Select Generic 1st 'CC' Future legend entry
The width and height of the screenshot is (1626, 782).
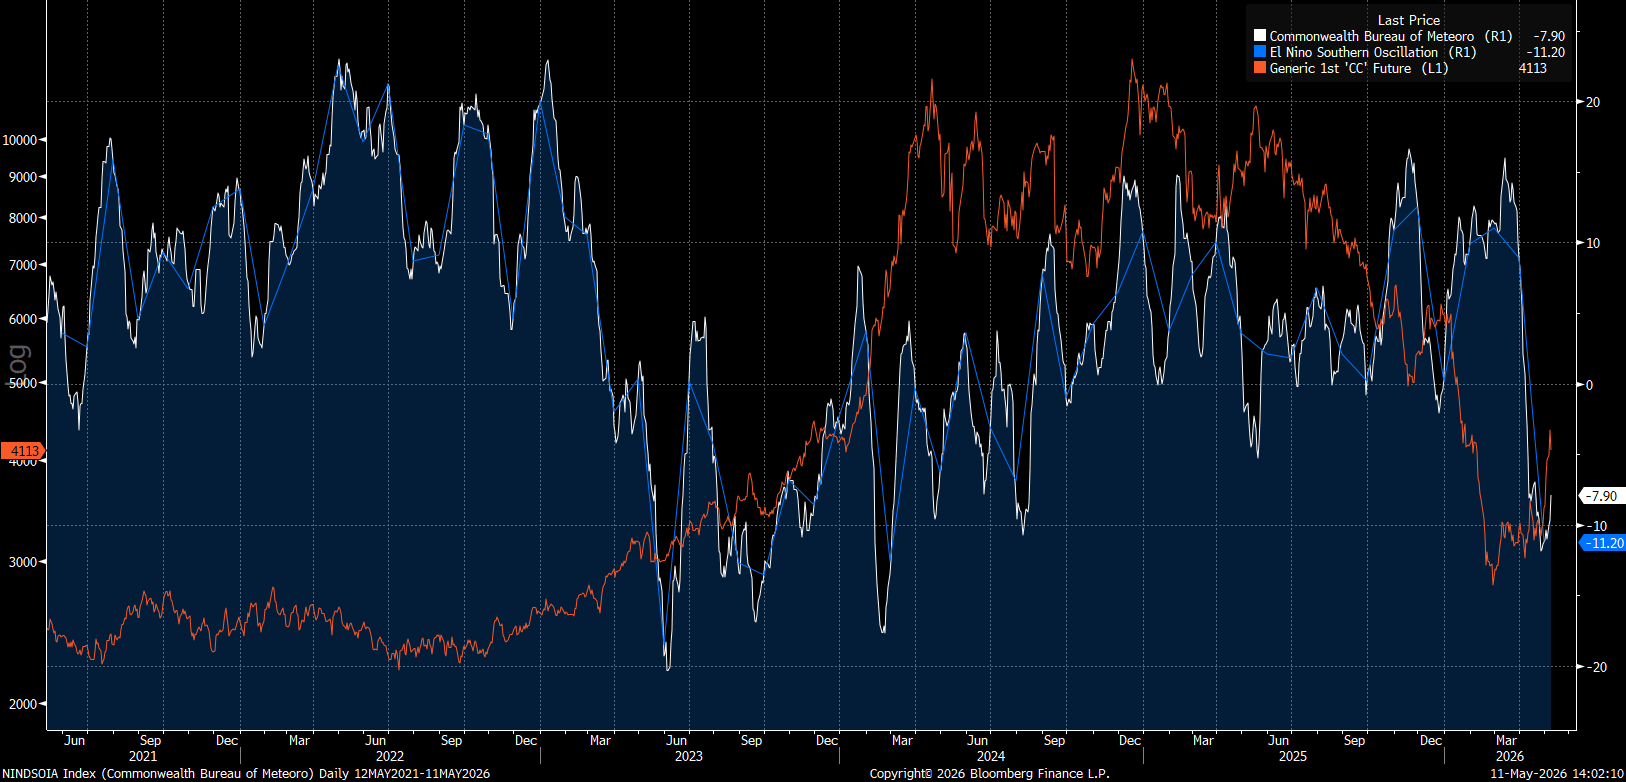tap(1359, 68)
